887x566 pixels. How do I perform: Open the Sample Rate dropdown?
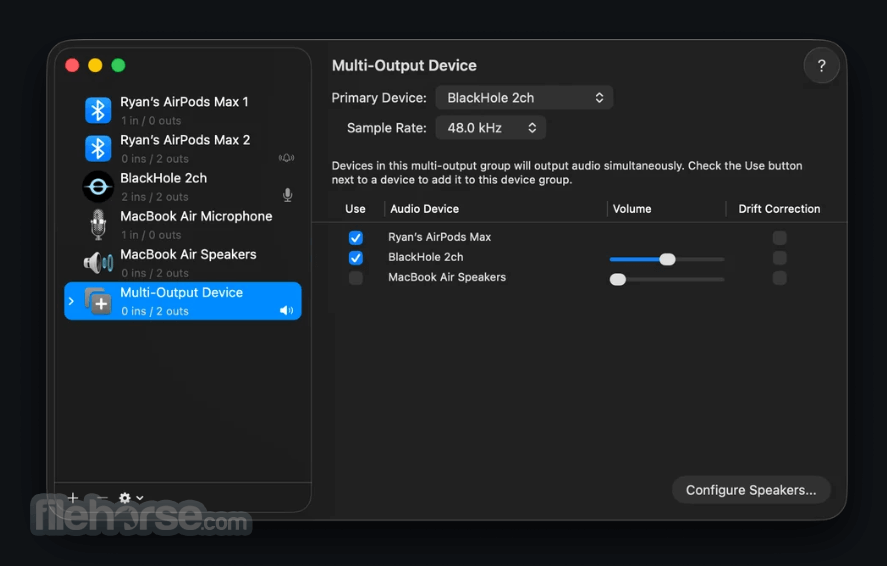pyautogui.click(x=490, y=128)
